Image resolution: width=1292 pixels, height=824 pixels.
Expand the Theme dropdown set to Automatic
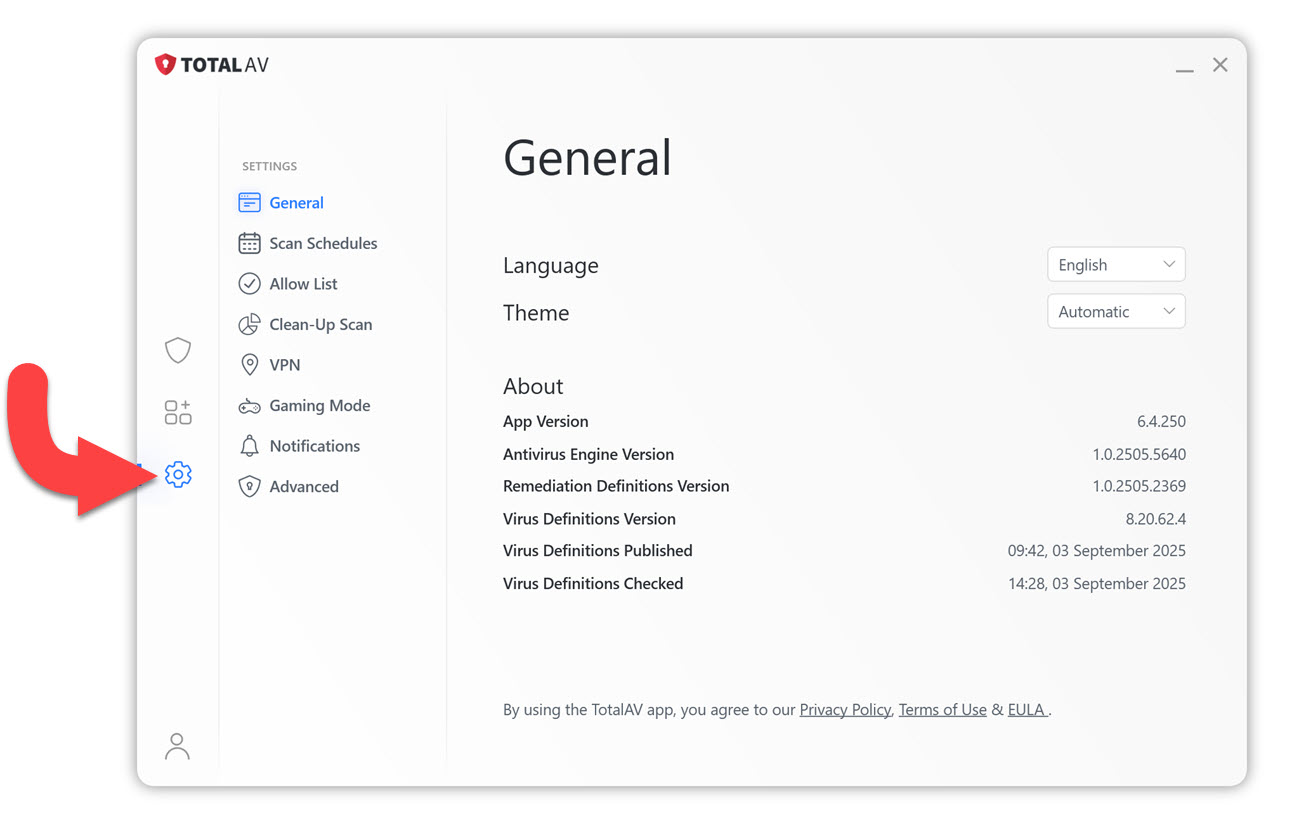pyautogui.click(x=1116, y=312)
